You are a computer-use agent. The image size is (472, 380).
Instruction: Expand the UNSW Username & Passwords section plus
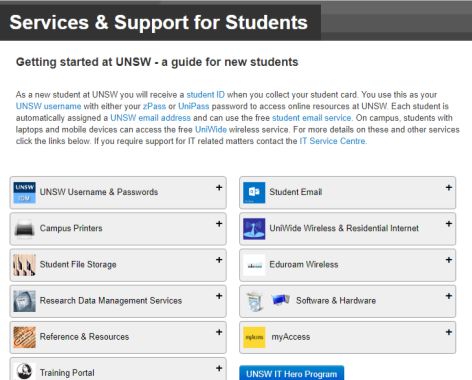click(x=219, y=188)
